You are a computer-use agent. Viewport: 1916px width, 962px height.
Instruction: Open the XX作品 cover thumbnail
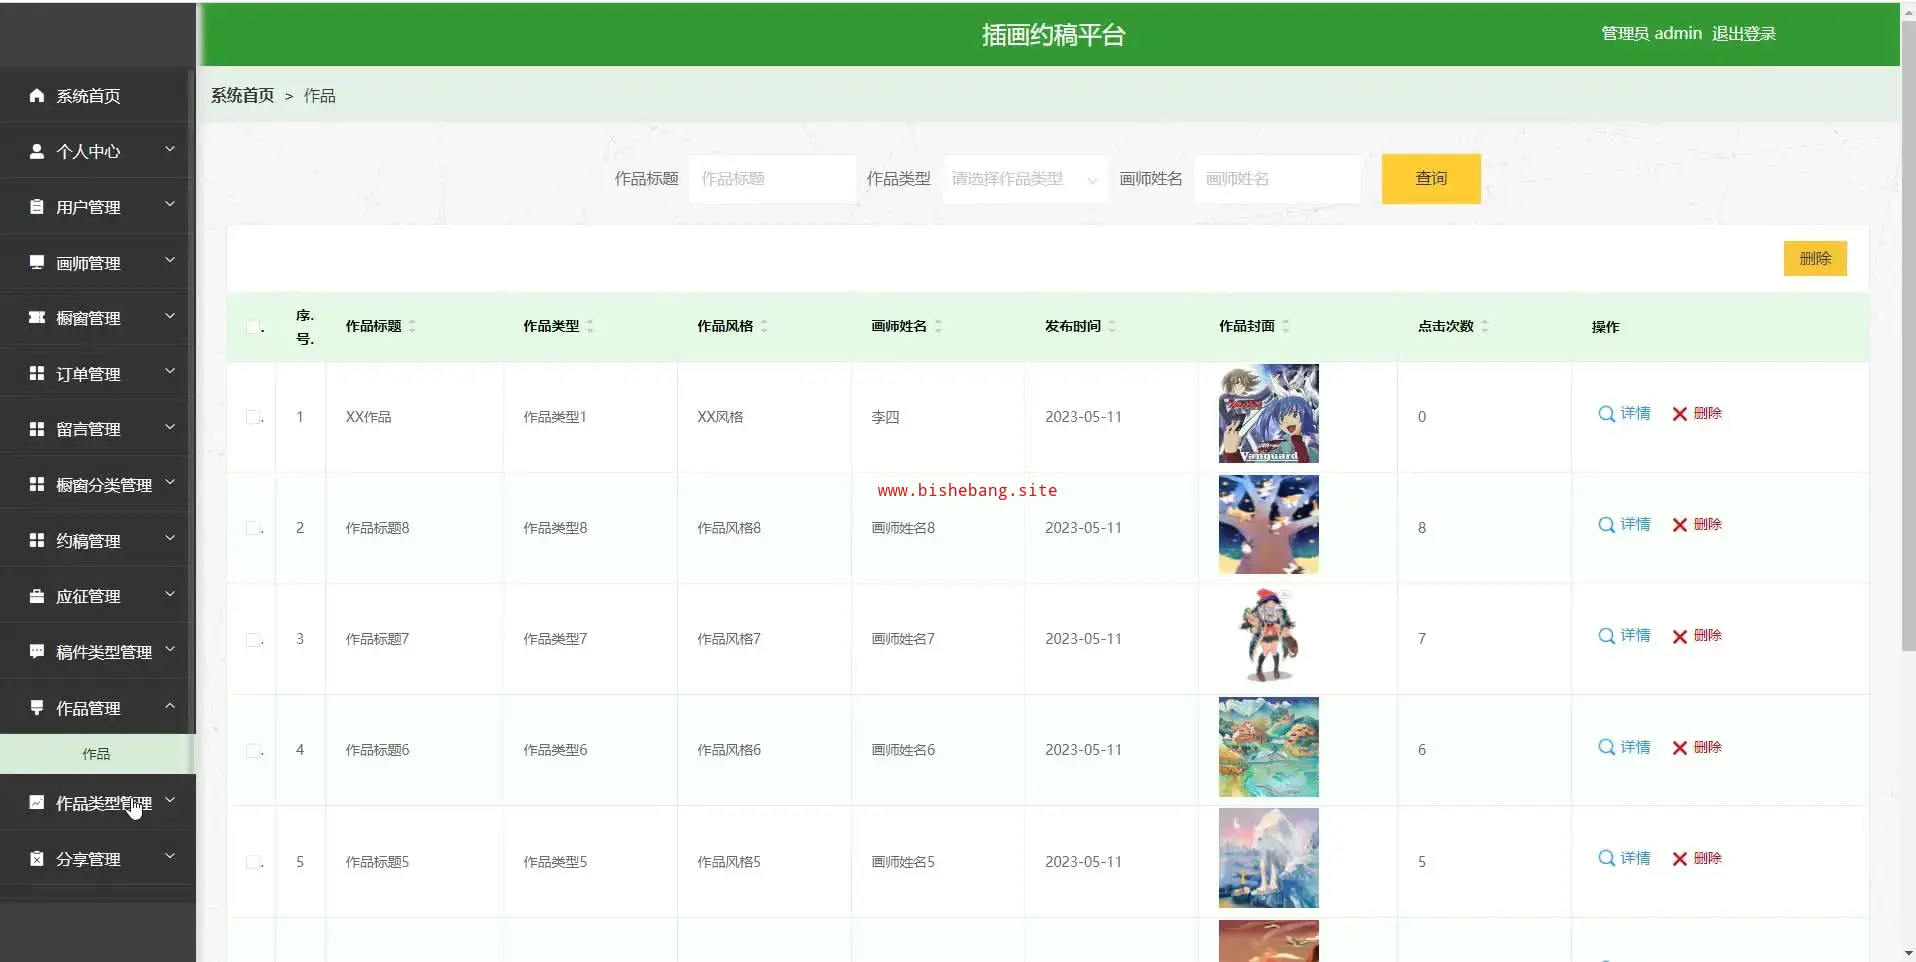tap(1268, 414)
